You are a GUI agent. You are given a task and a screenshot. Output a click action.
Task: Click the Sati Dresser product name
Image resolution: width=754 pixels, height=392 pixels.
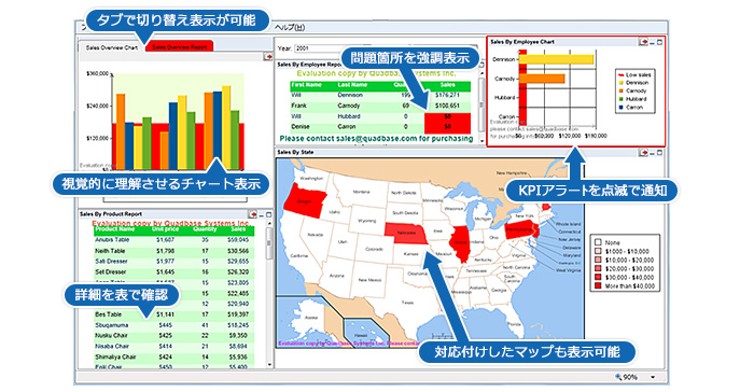pos(111,261)
